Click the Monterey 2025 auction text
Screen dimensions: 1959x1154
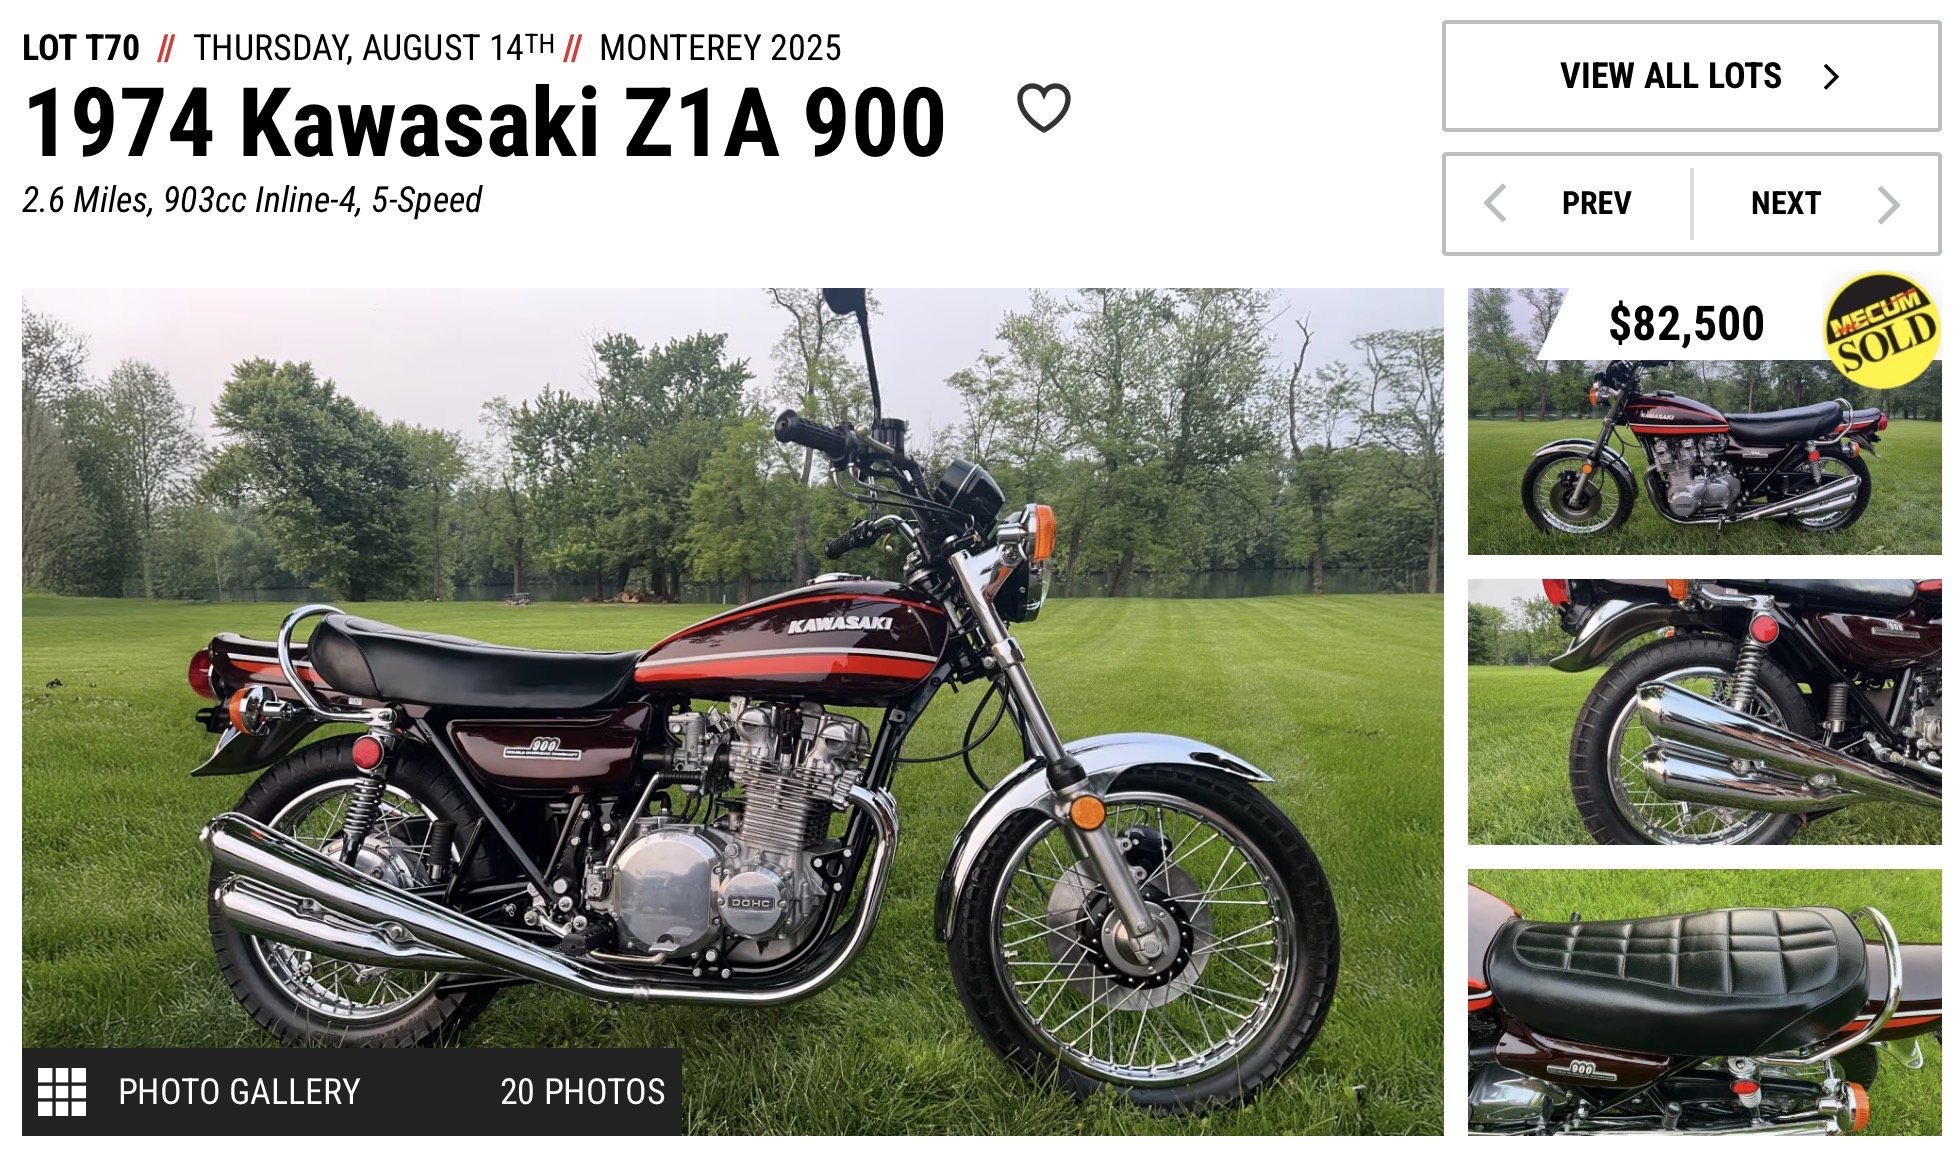[720, 48]
